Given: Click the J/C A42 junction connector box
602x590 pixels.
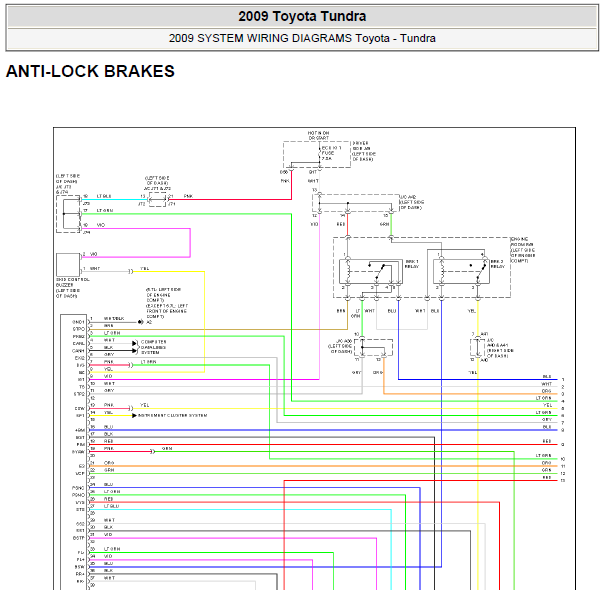Looking at the screenshot, I should tap(356, 203).
